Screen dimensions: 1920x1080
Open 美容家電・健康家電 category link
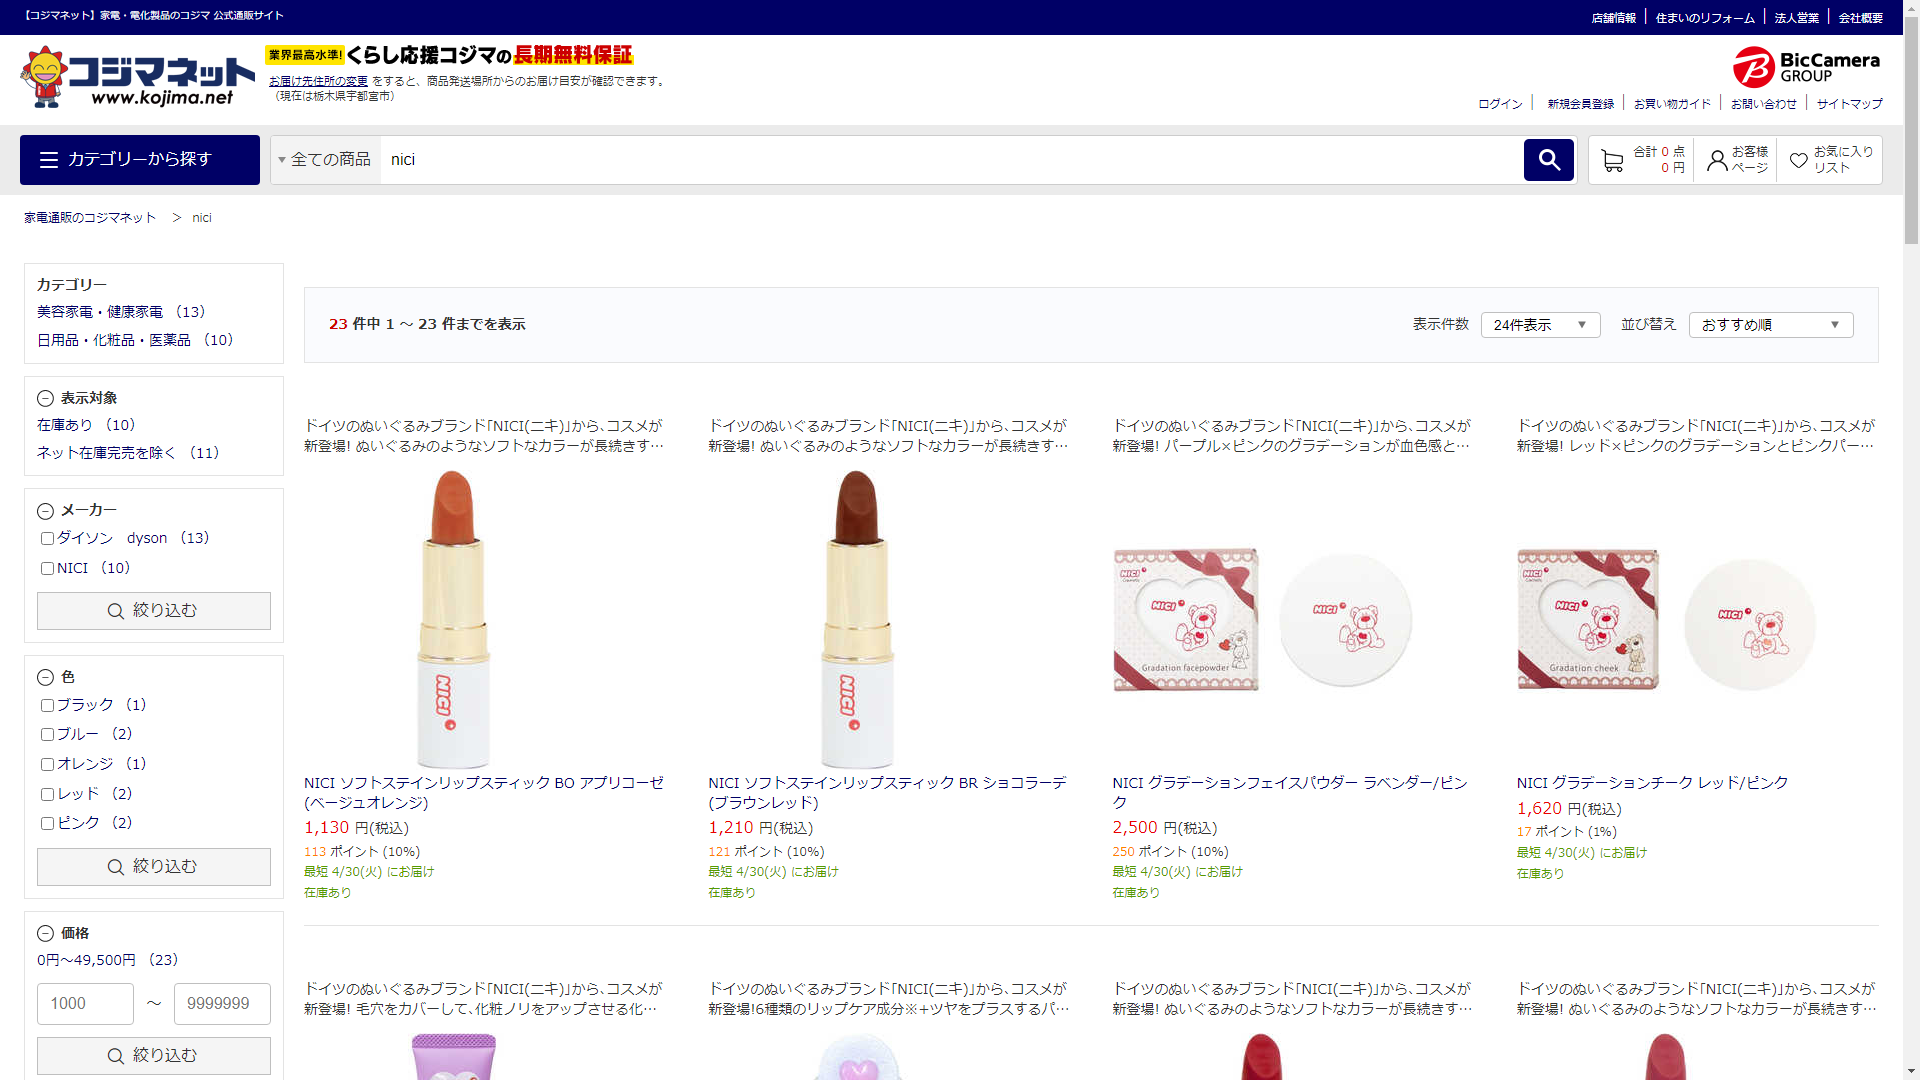point(100,312)
